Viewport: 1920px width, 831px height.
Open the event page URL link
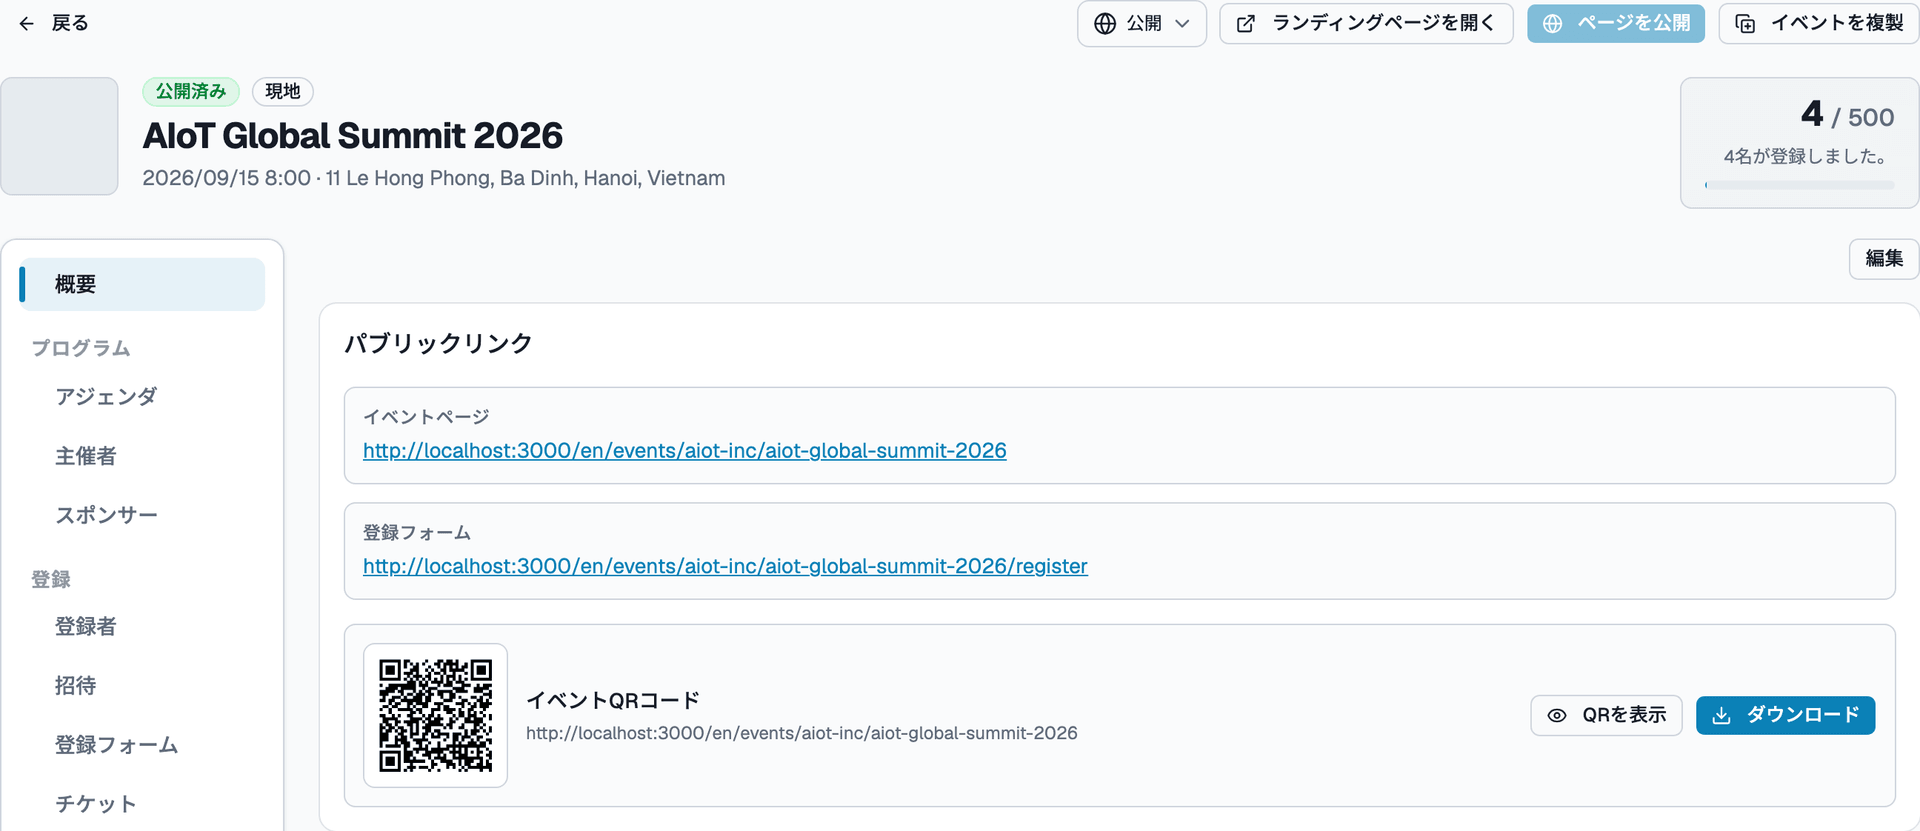point(685,451)
